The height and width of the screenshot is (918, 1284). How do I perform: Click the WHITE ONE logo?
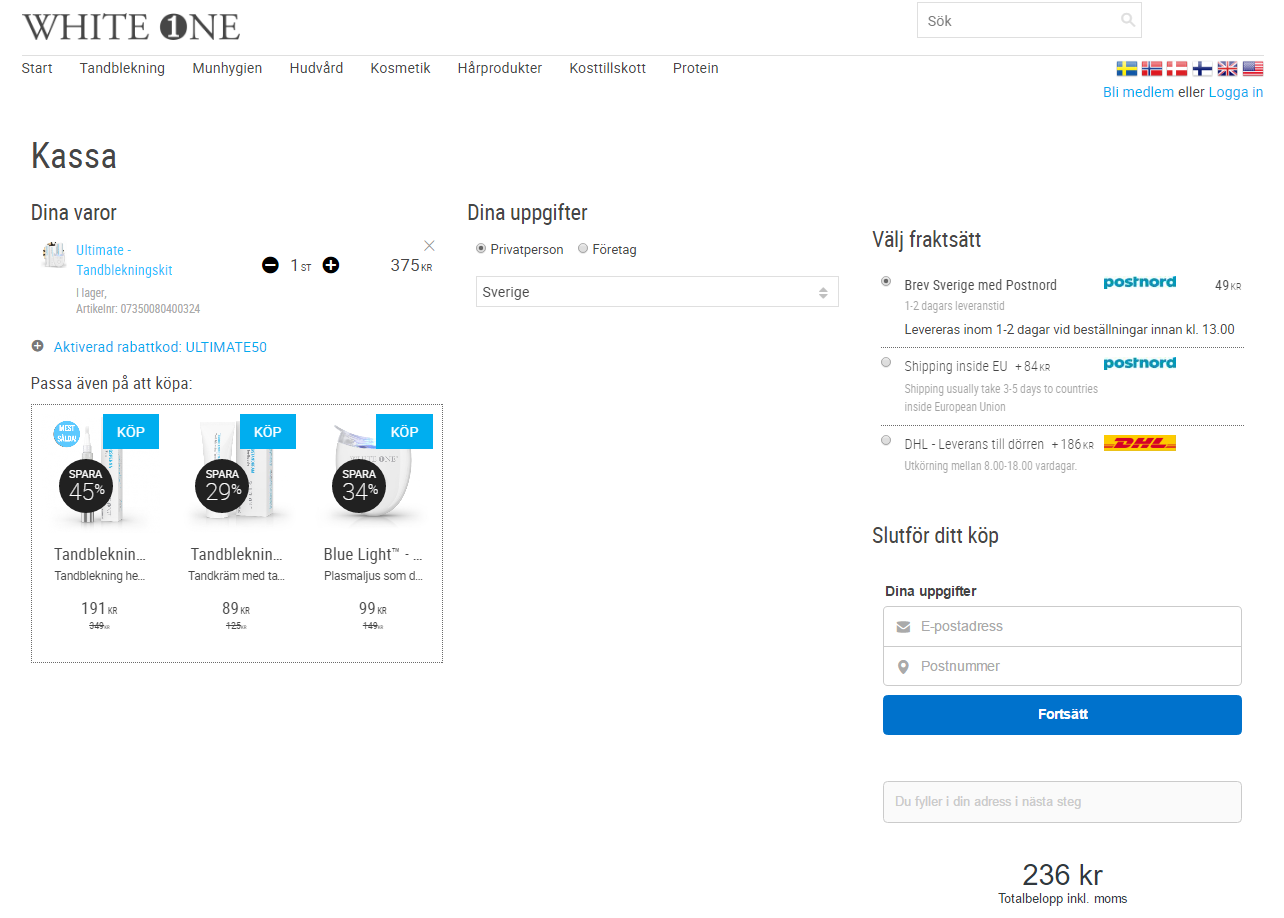pyautogui.click(x=131, y=27)
